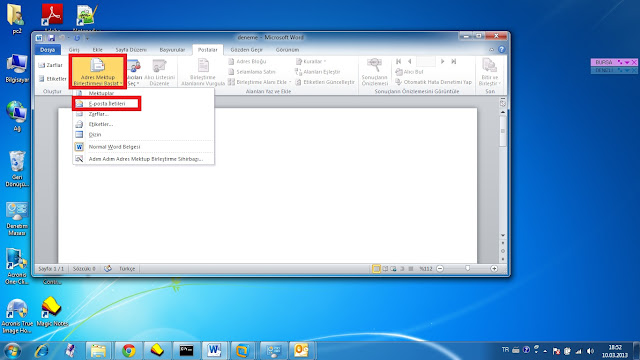The width and height of the screenshot is (640, 360).
Task: Switch to the Görünüm tab
Action: click(287, 50)
